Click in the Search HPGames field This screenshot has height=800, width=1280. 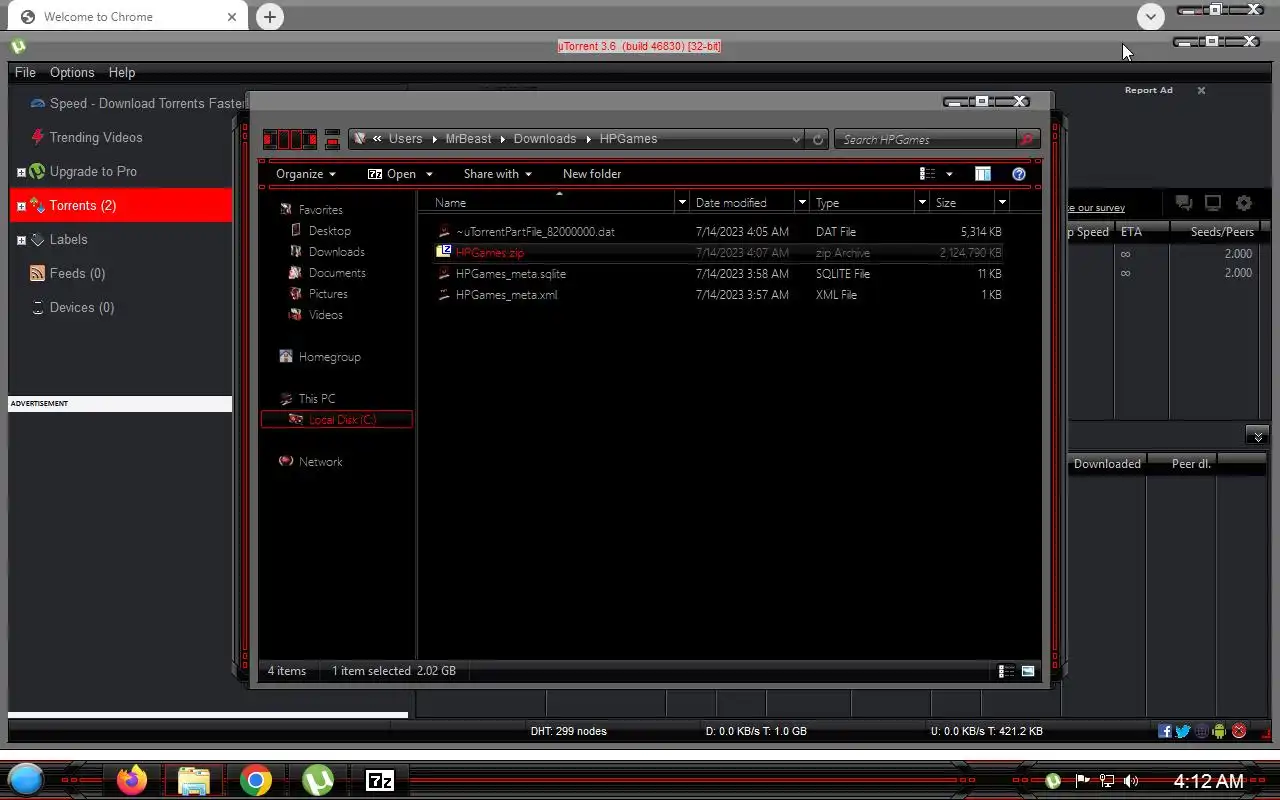tap(927, 139)
